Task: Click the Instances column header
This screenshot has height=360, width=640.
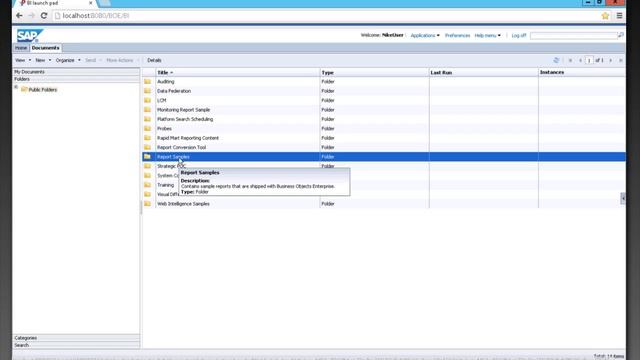Action: pyautogui.click(x=582, y=73)
